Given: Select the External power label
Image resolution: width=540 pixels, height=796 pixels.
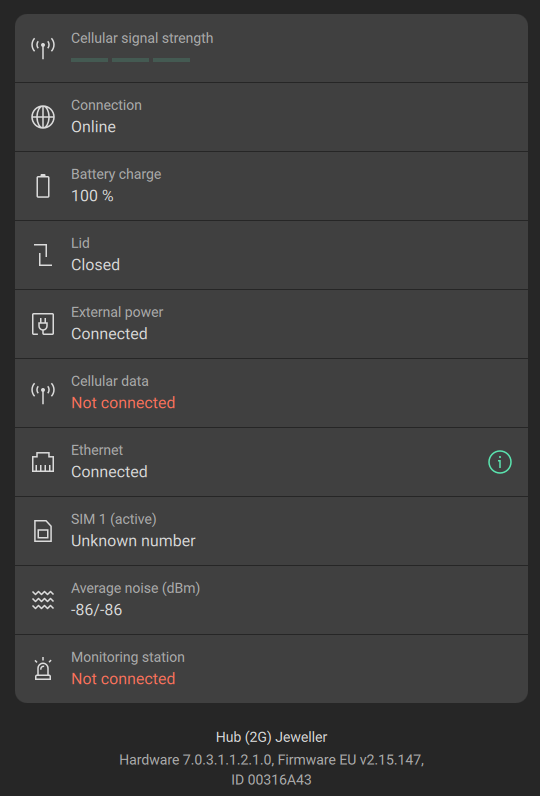Looking at the screenshot, I should [x=117, y=312].
